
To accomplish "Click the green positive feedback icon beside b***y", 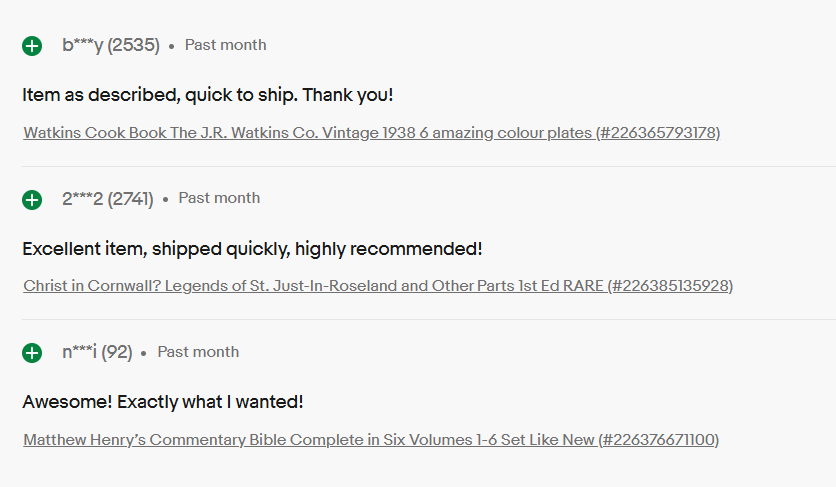I will (32, 46).
